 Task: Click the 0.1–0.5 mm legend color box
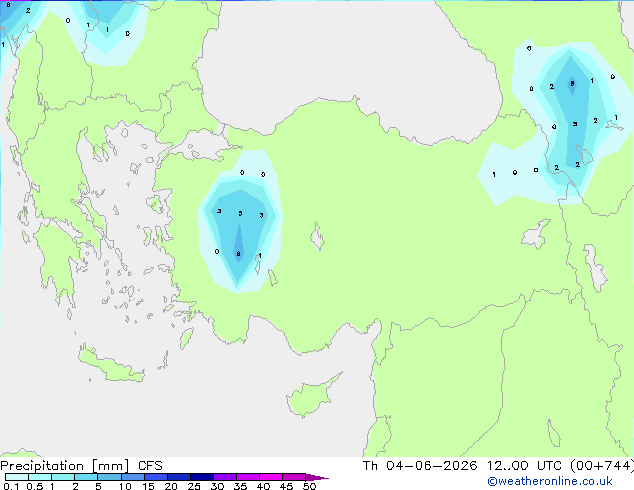click(17, 477)
